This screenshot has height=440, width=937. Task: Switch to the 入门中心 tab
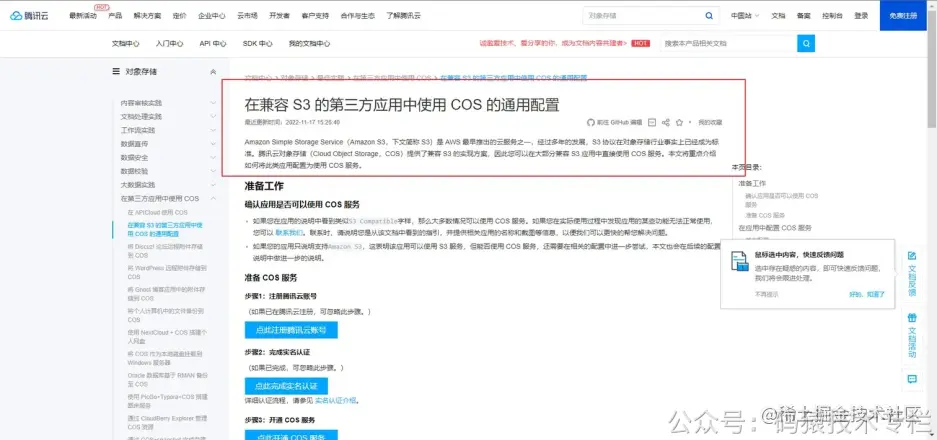(169, 44)
